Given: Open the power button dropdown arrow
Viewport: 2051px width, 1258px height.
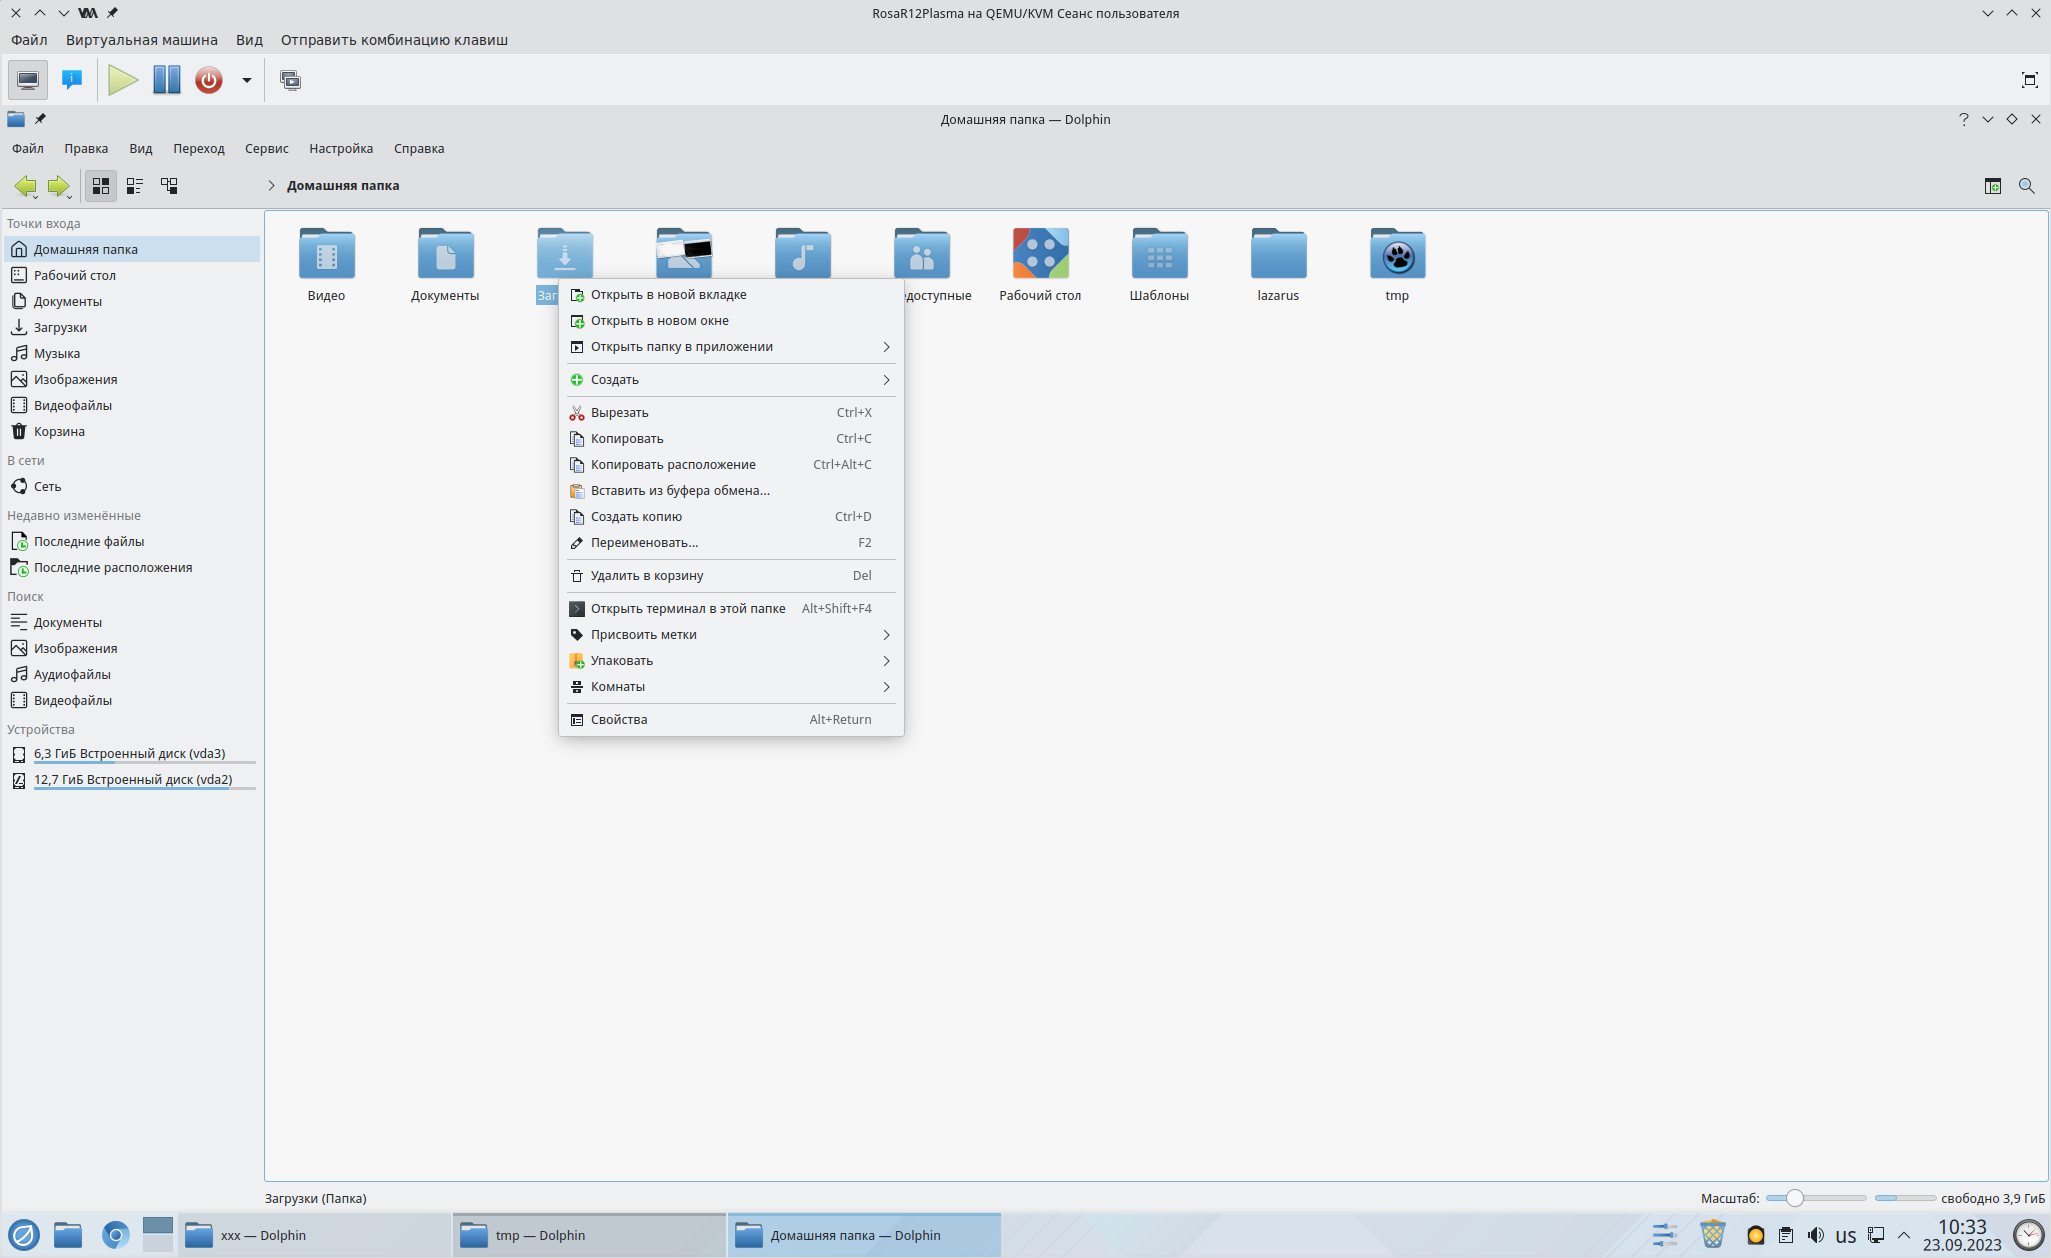Looking at the screenshot, I should [246, 80].
